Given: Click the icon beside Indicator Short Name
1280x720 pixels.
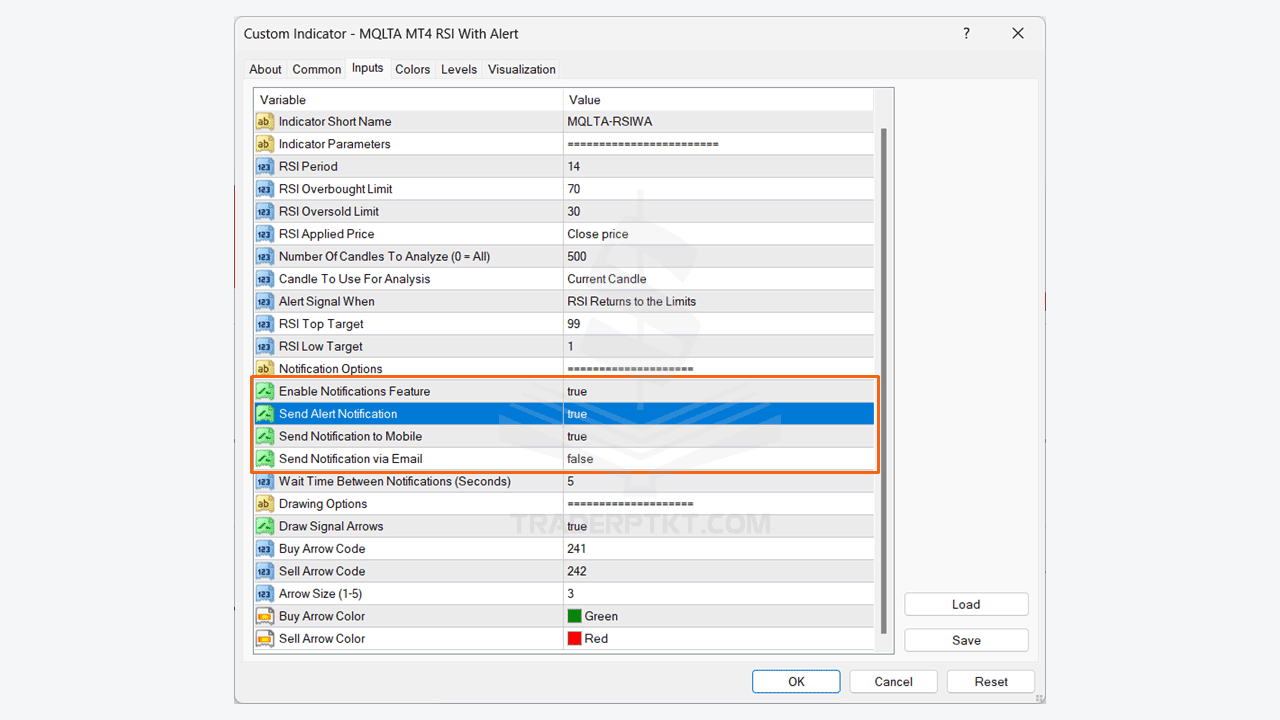Looking at the screenshot, I should click(265, 121).
